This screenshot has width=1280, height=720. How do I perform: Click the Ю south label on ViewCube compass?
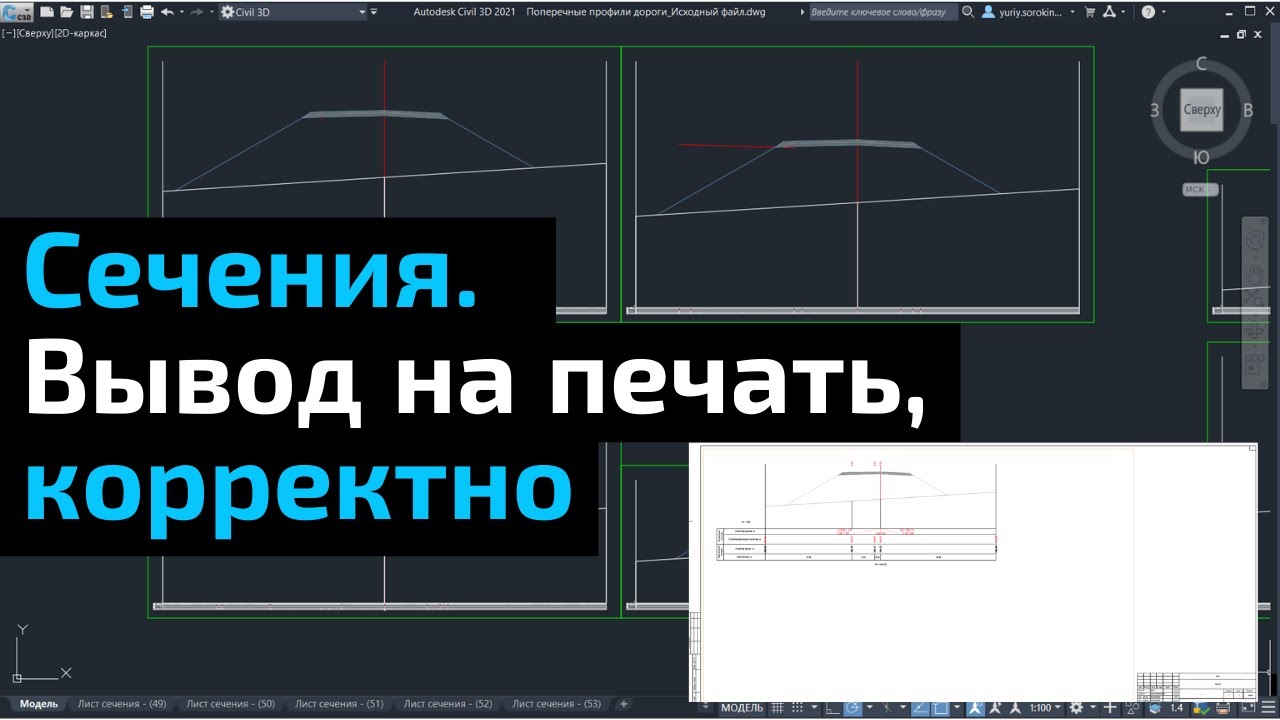pyautogui.click(x=1201, y=157)
